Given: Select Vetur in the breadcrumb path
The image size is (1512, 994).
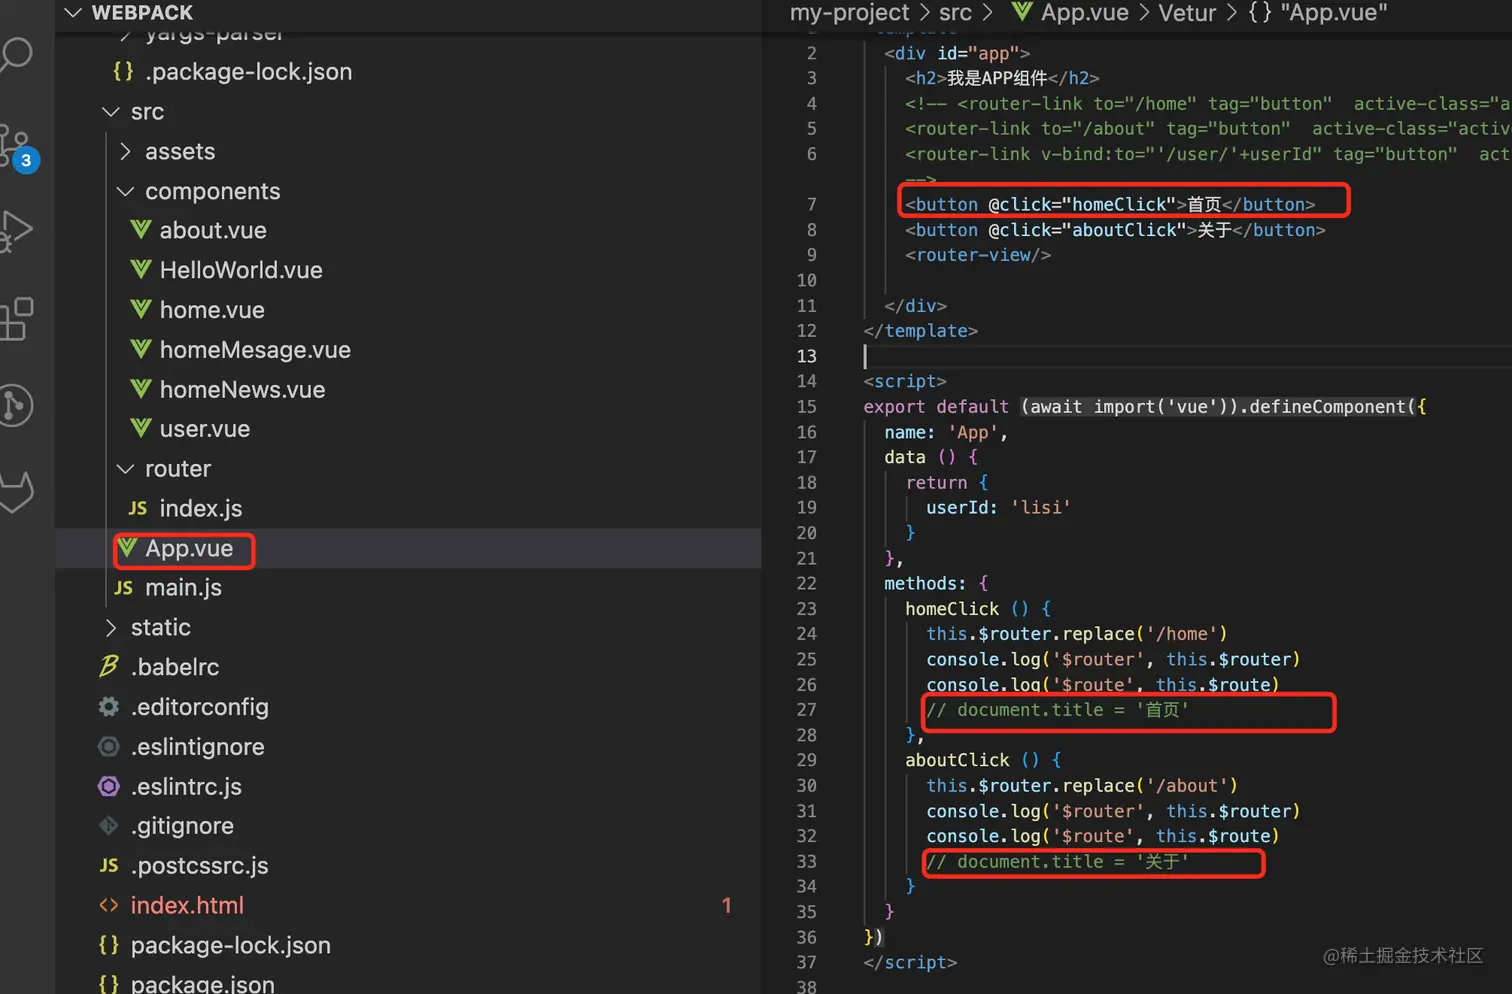Looking at the screenshot, I should pos(1187,12).
